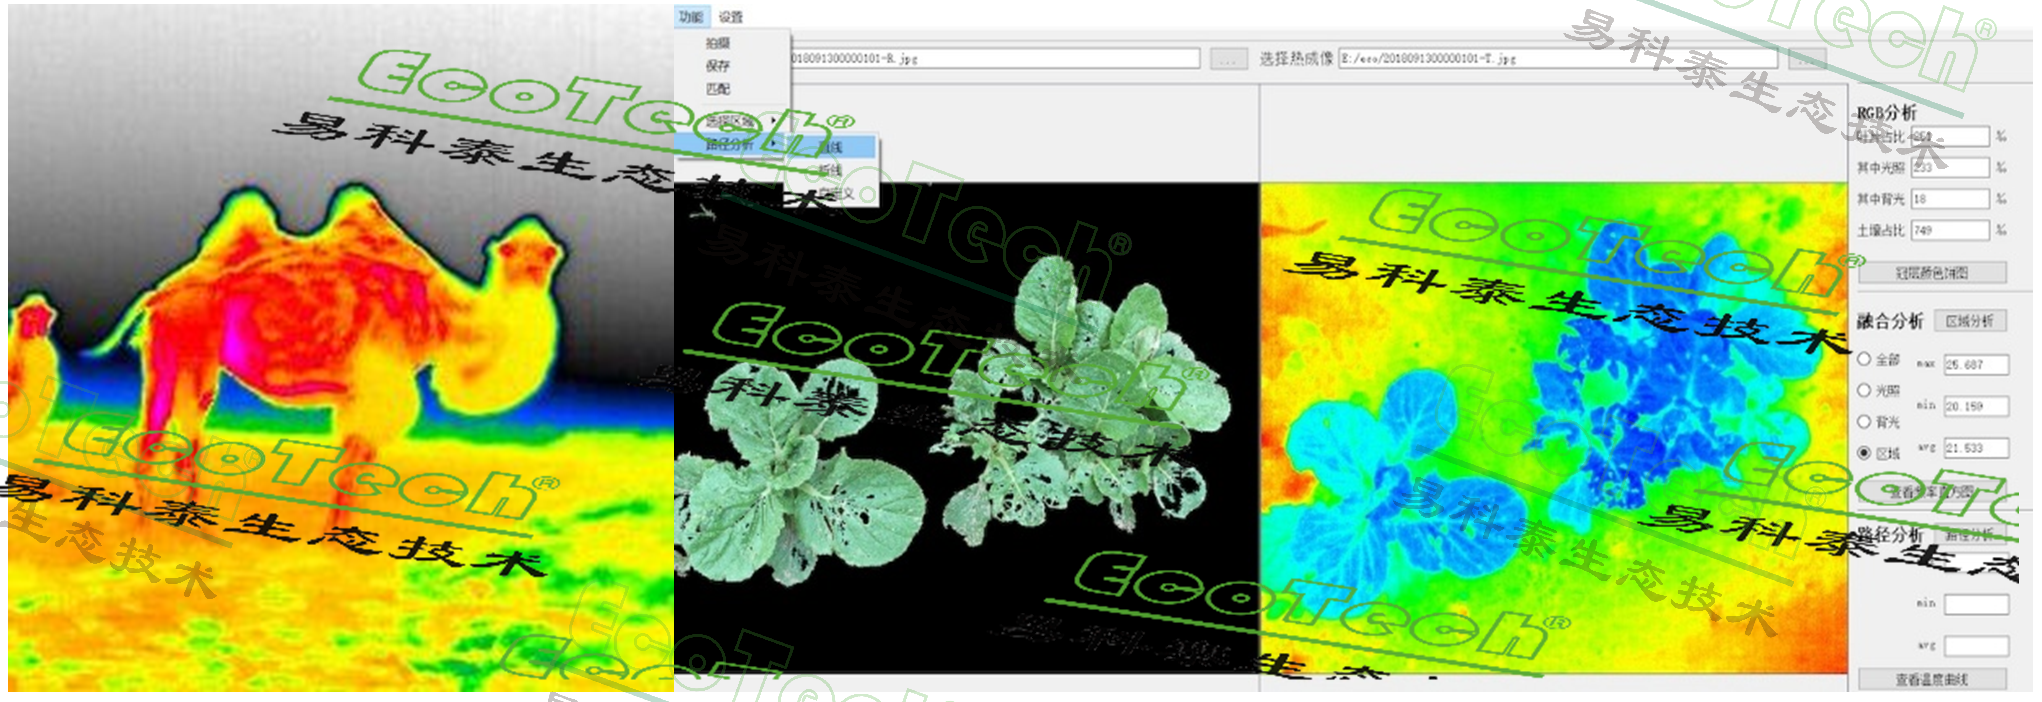Click the thermal plant image panel
The image size is (2042, 702).
click(x=1553, y=428)
